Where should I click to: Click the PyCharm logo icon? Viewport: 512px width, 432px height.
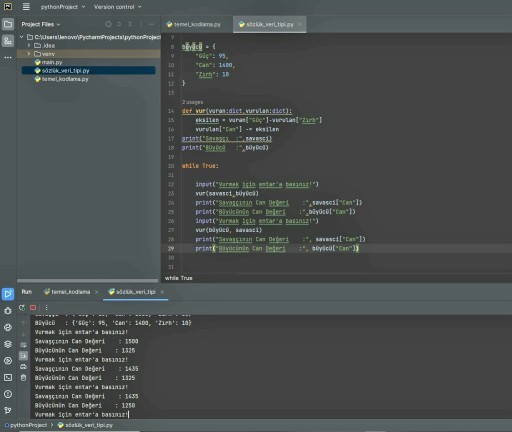(8, 7)
